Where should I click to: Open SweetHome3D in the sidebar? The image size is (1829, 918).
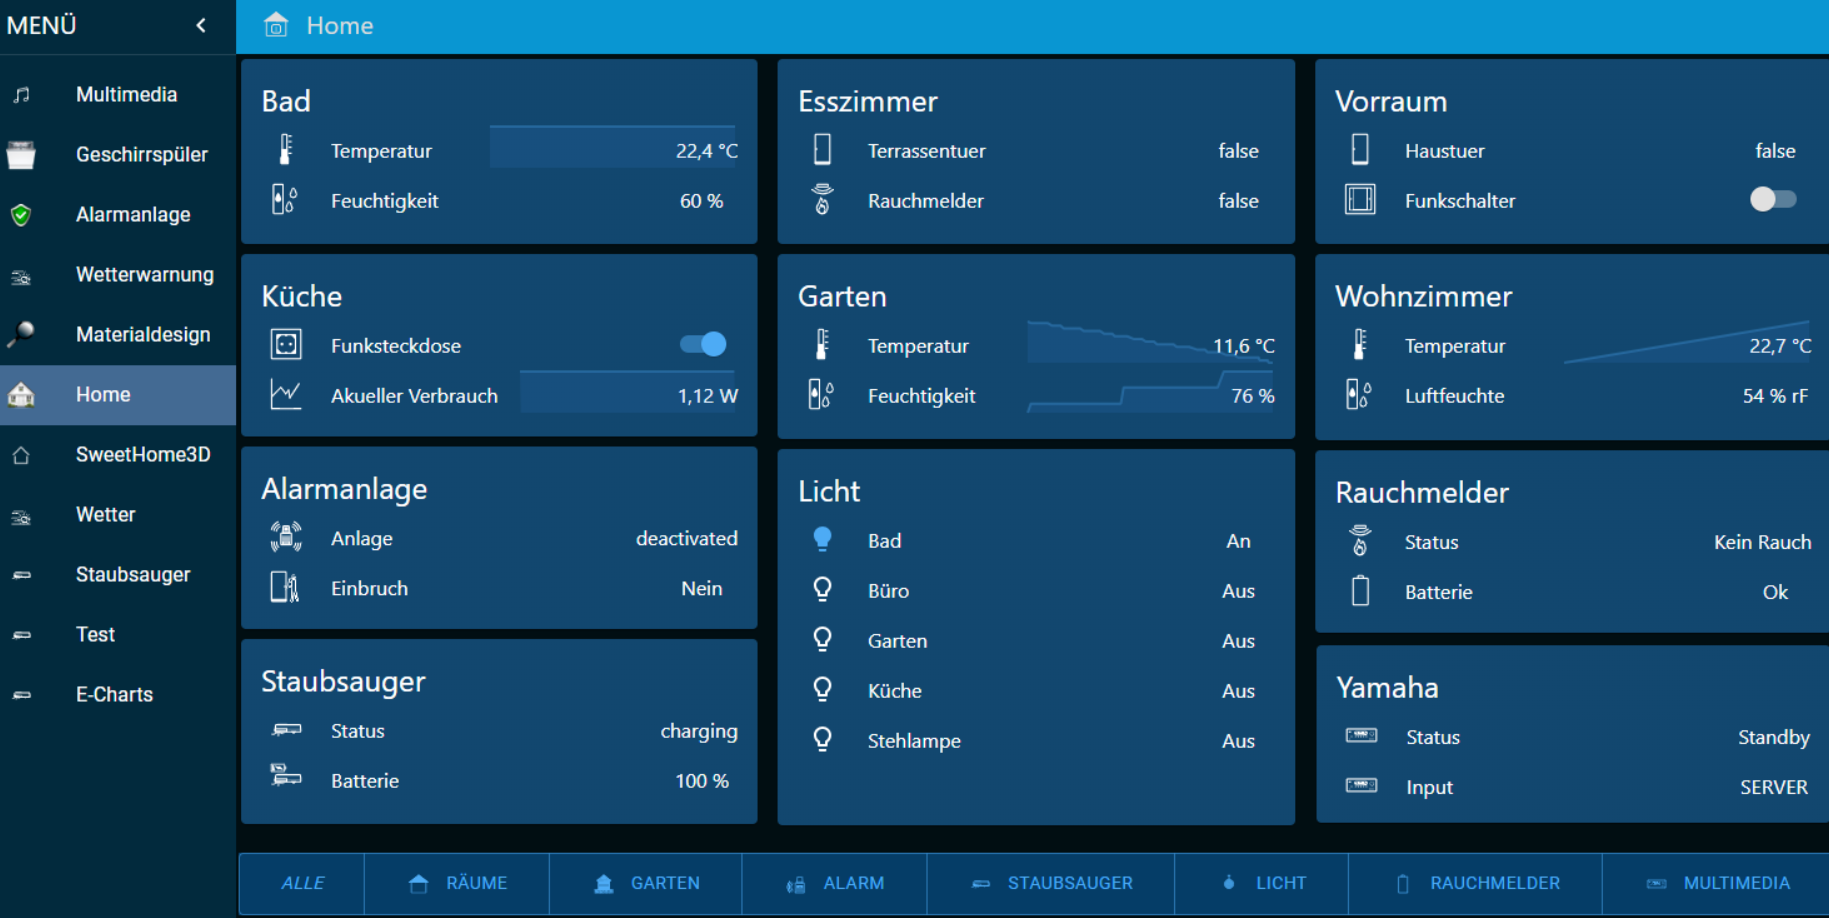[118, 455]
